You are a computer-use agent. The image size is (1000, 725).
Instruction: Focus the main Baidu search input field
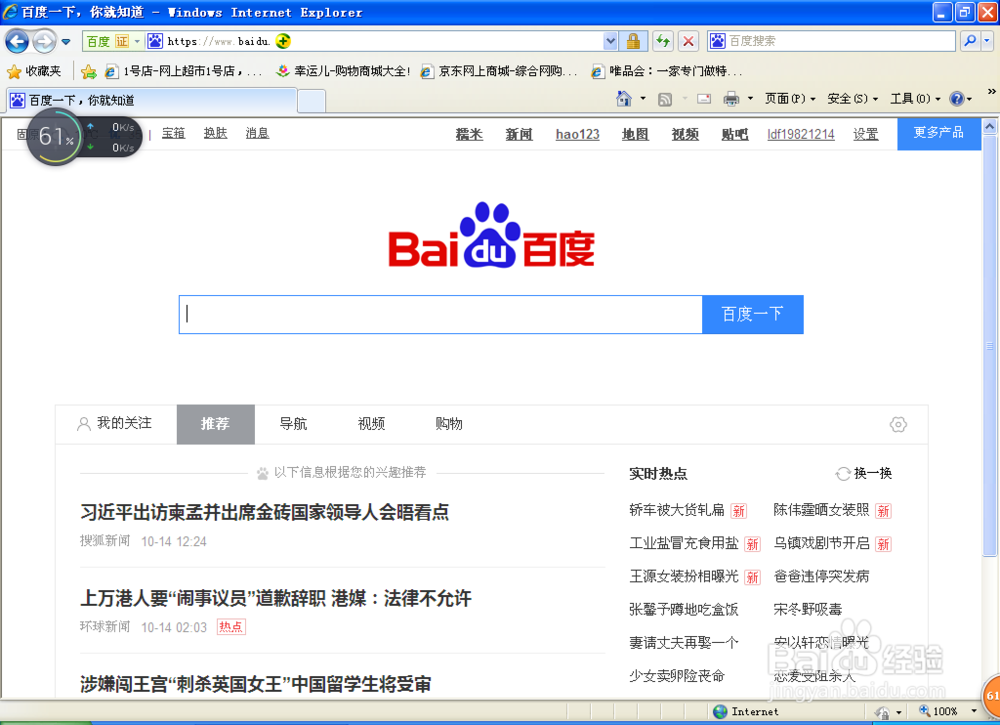pyautogui.click(x=441, y=314)
